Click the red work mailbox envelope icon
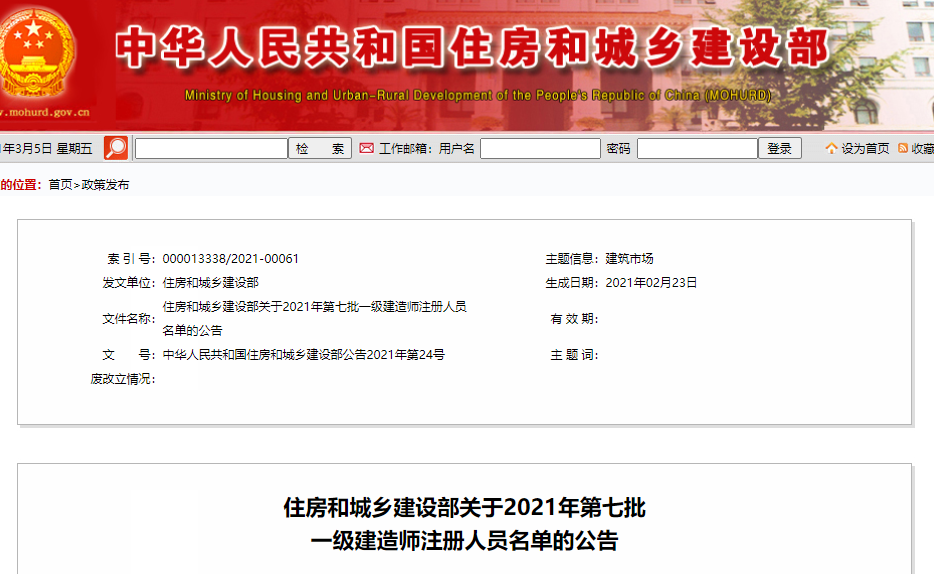Screen dimensions: 934x574 point(366,148)
